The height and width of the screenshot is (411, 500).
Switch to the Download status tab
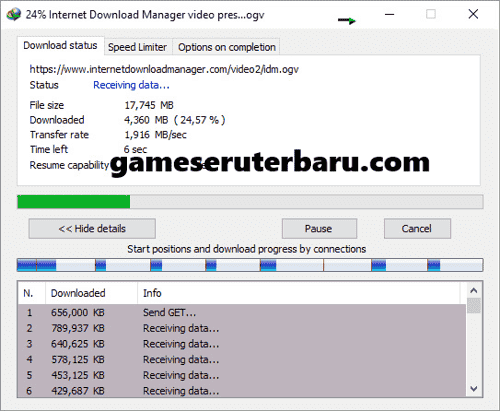click(60, 45)
